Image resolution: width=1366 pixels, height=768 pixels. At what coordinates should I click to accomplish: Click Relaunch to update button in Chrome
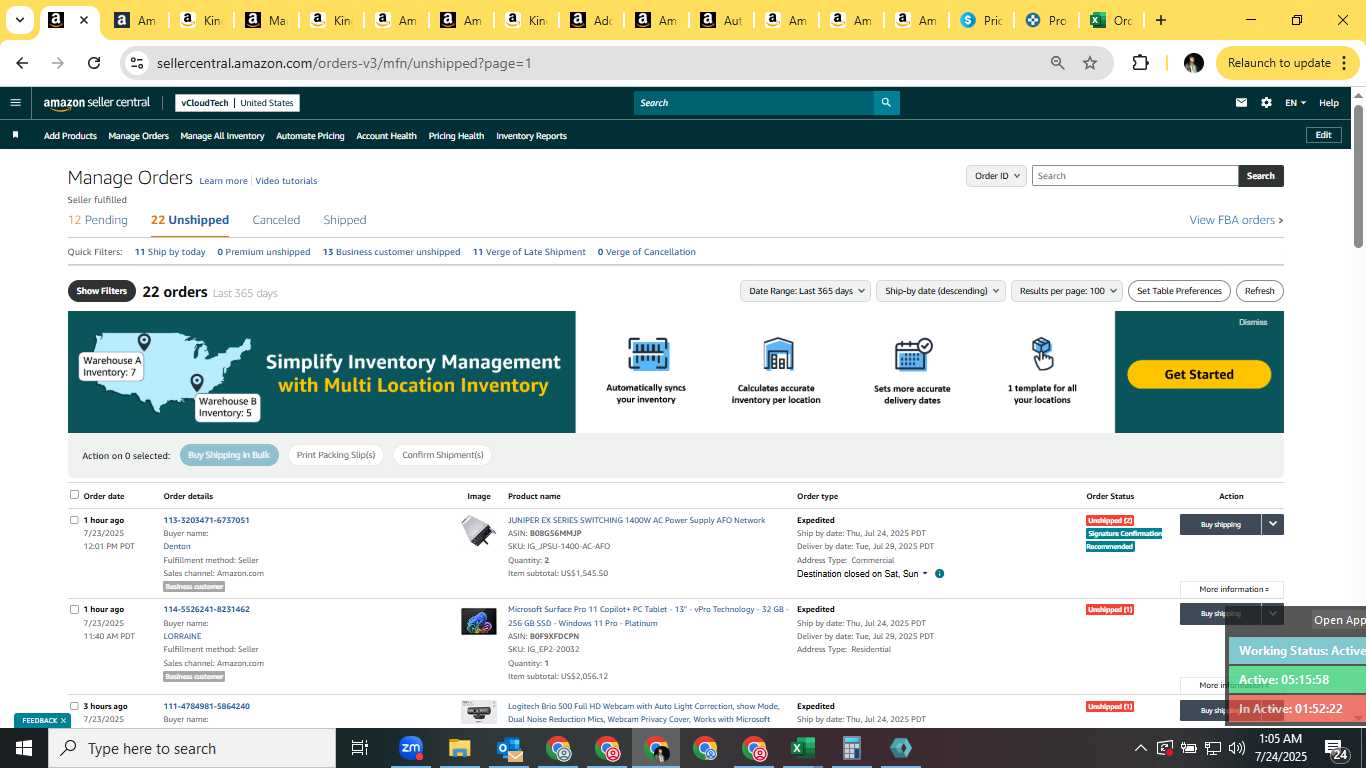pyautogui.click(x=1287, y=63)
